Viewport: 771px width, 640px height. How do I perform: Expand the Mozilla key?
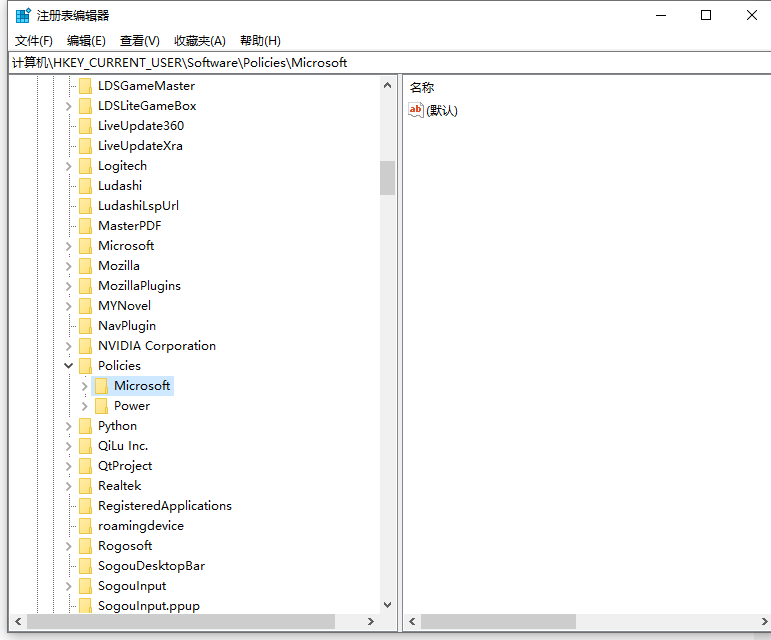(69, 266)
